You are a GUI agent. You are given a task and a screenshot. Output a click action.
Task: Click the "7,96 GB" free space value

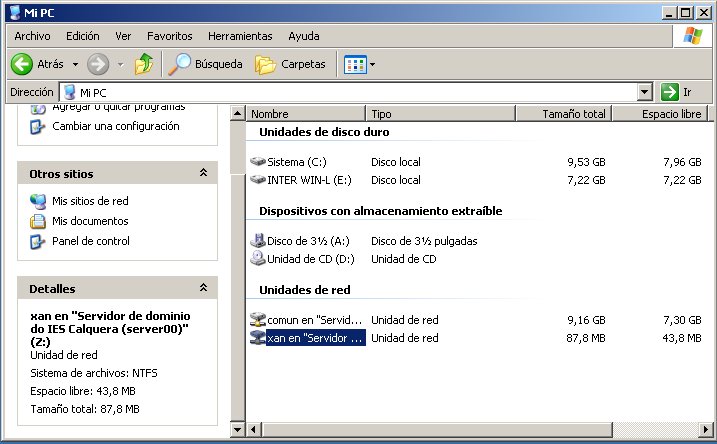[682, 162]
